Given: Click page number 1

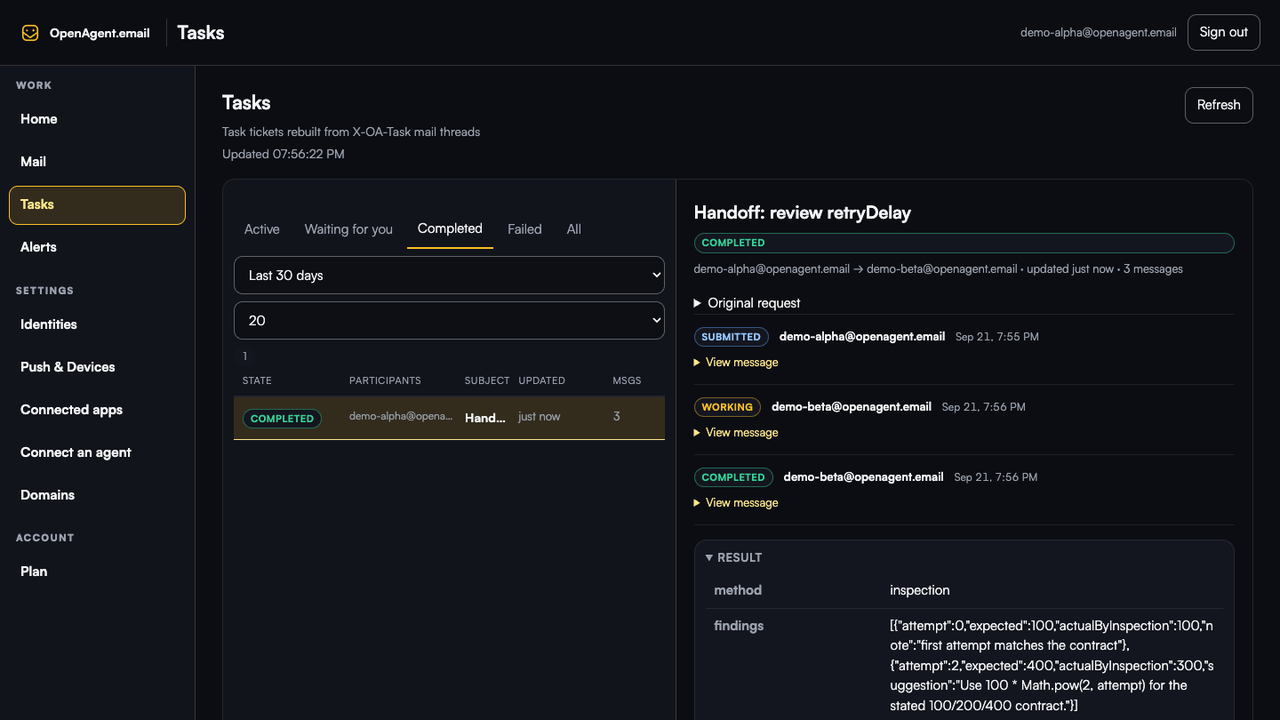Looking at the screenshot, I should 245,356.
